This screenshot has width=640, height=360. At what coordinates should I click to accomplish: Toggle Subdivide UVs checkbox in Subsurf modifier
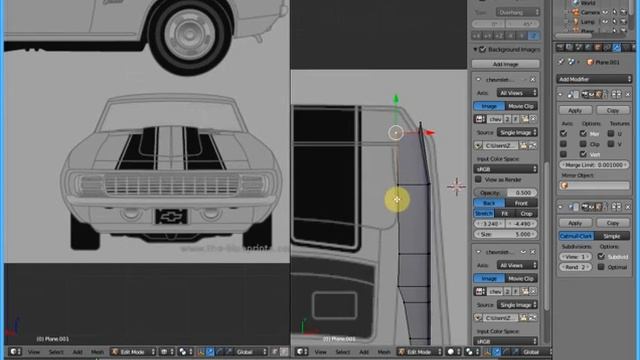click(601, 256)
